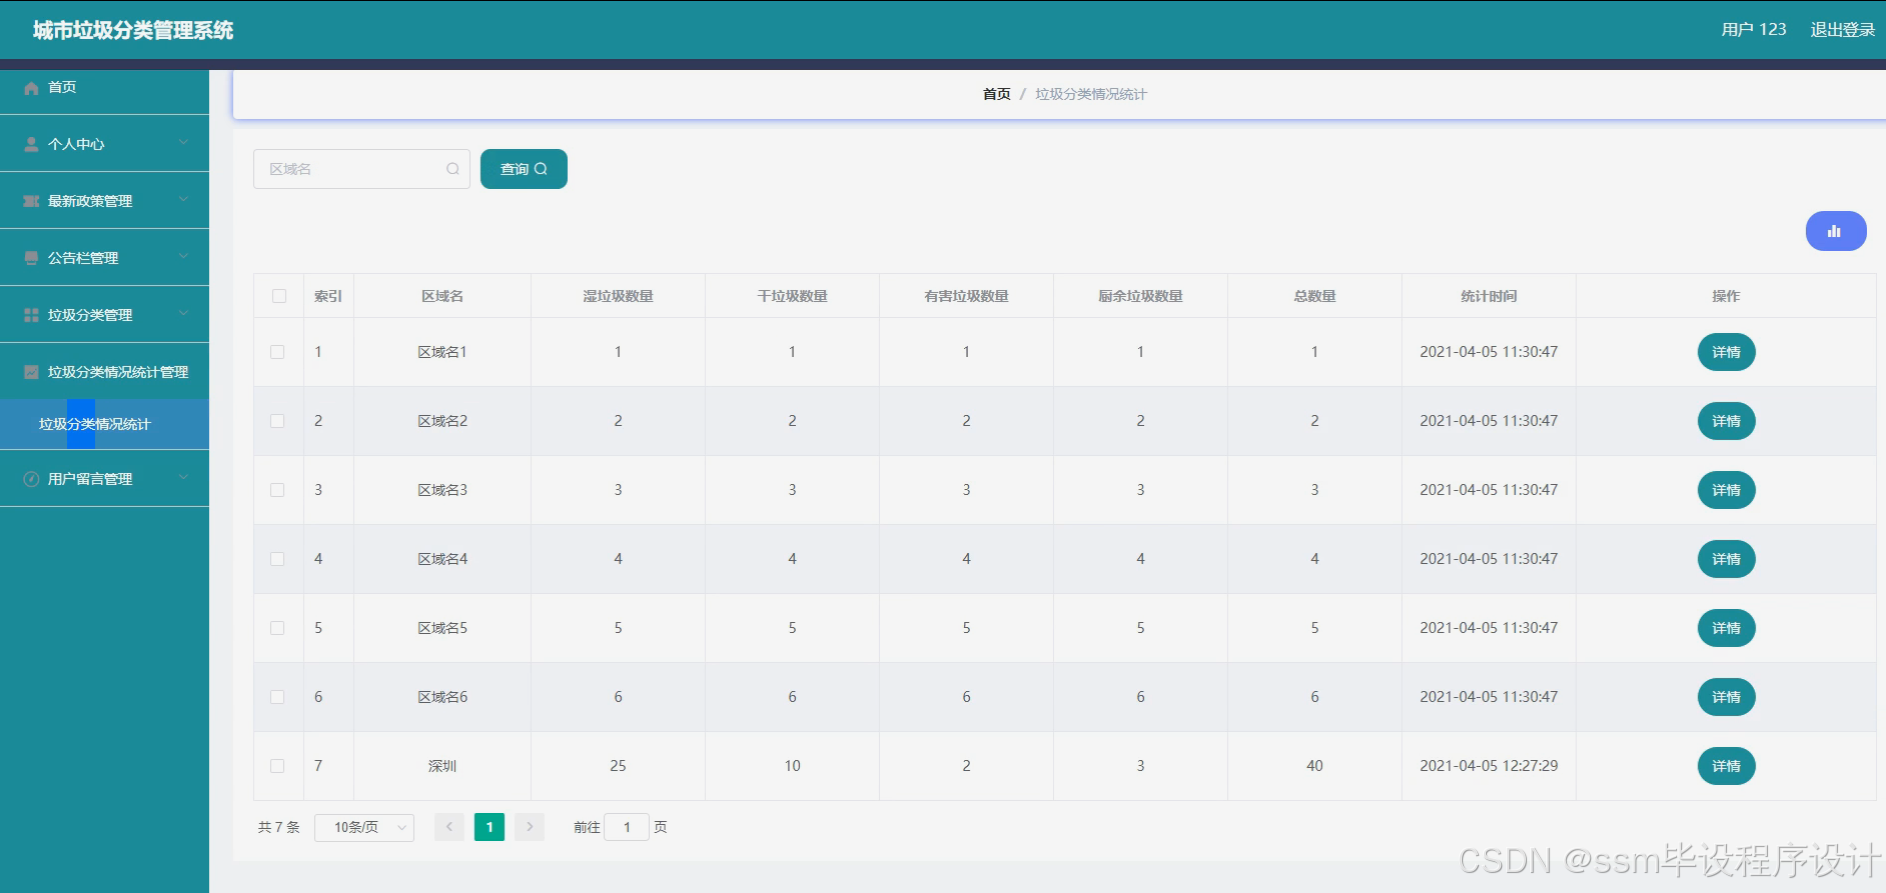Click the 湿垃圾数量 column header
Image resolution: width=1886 pixels, height=893 pixels.
click(x=618, y=296)
